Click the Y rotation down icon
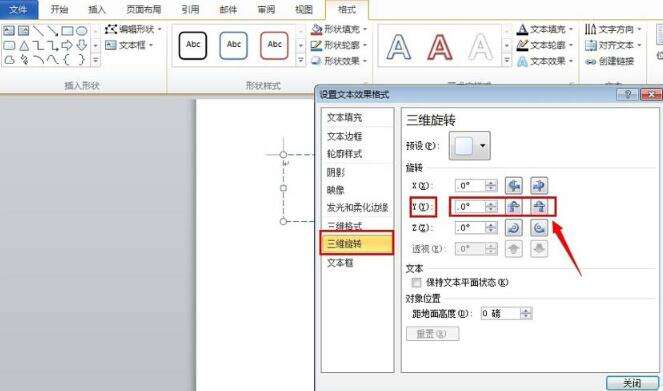Viewport: 663px width, 391px height. coord(539,207)
